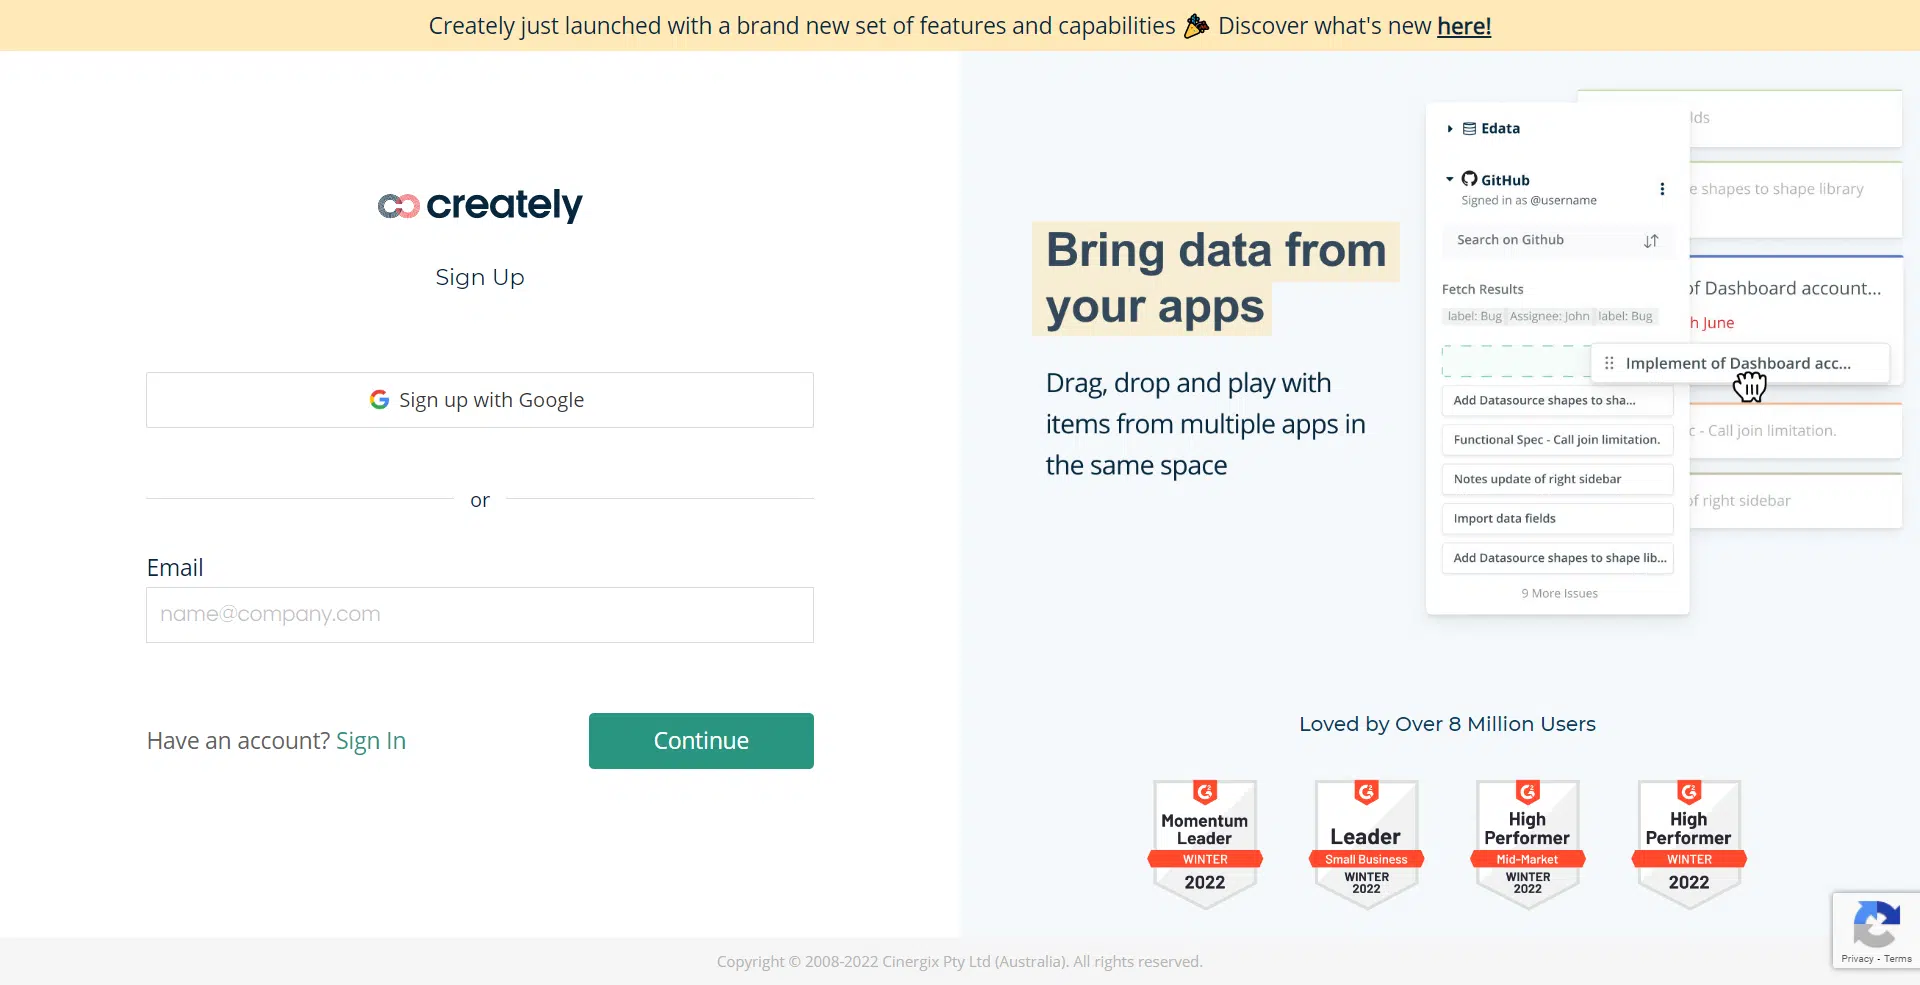
Task: Select the Momentum Leader Winter 2022 badge
Action: (x=1205, y=844)
